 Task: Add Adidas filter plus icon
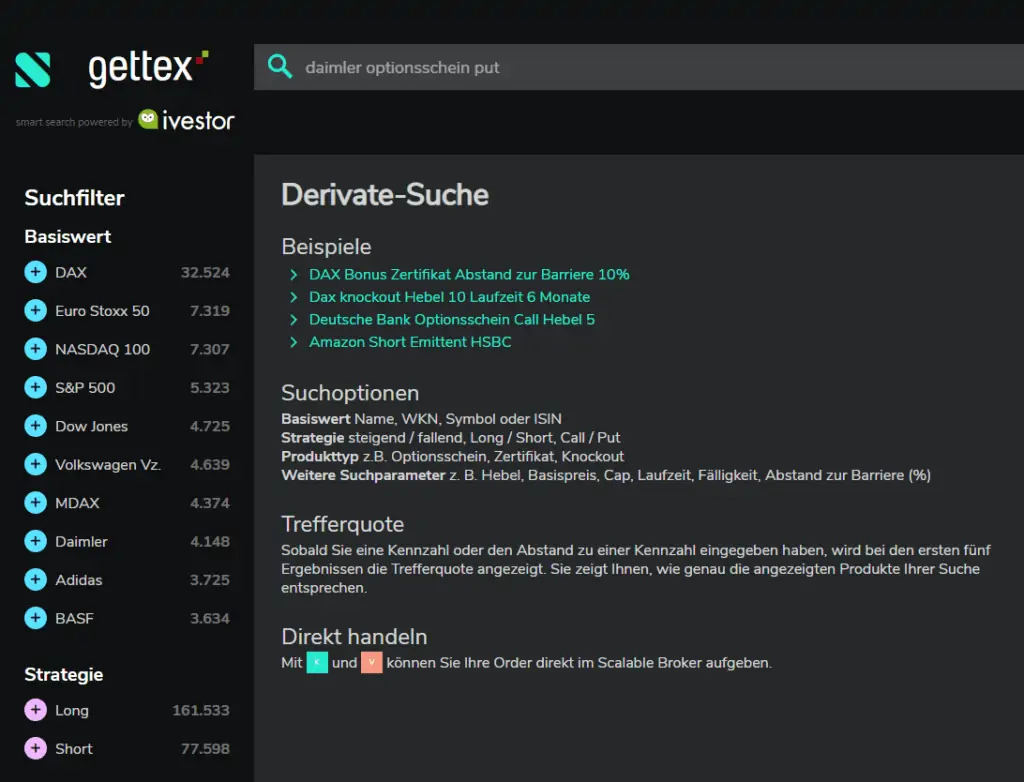pyautogui.click(x=35, y=579)
